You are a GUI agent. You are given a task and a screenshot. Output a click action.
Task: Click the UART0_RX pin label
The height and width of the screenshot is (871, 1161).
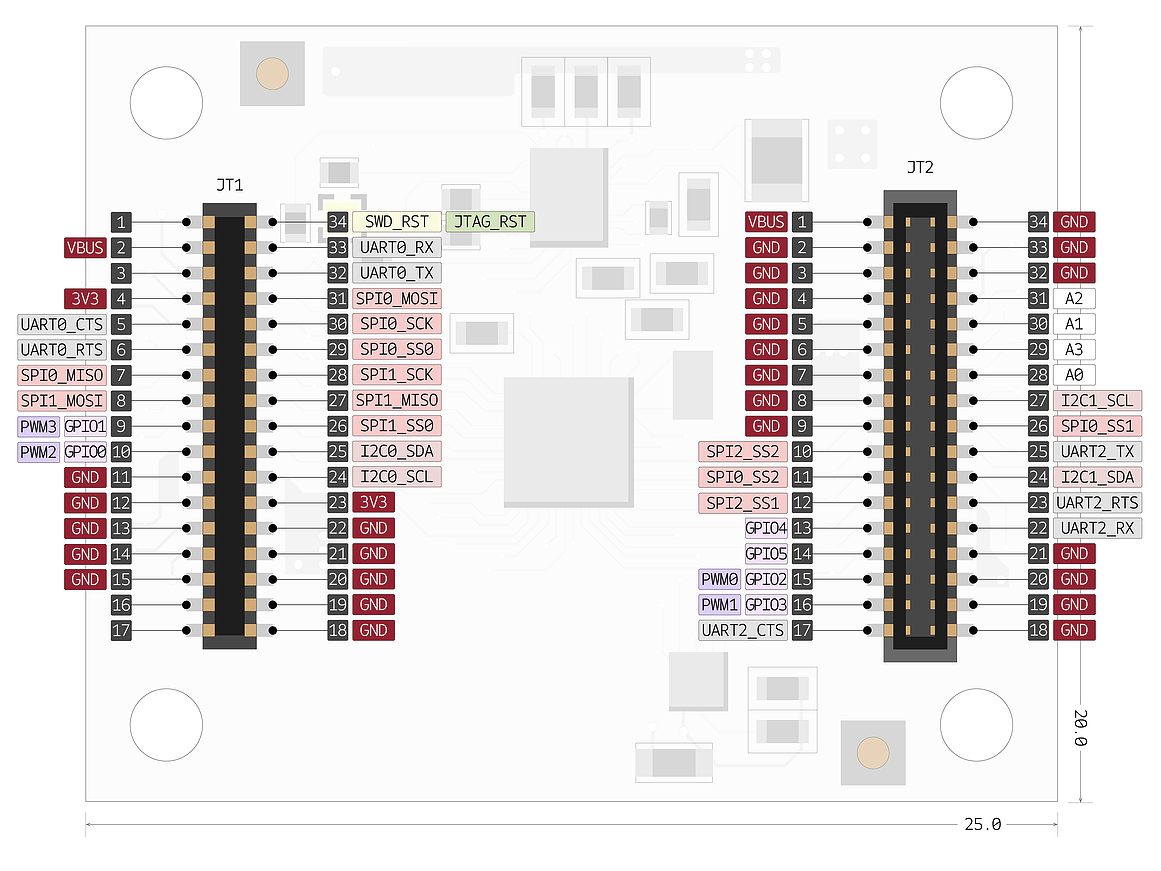coord(396,247)
